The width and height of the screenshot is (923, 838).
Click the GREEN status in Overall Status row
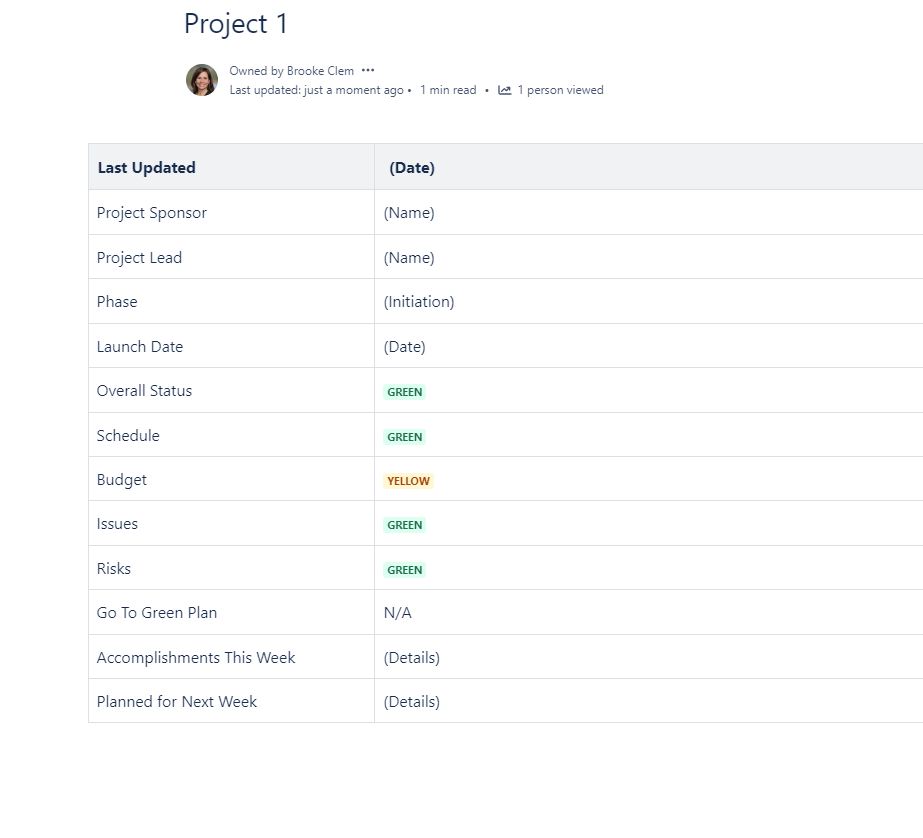[404, 392]
